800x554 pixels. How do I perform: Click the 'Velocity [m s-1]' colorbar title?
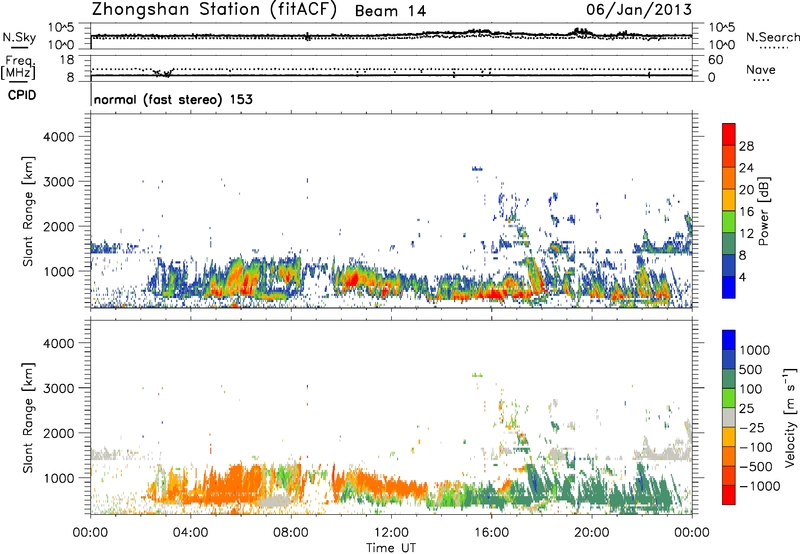790,417
